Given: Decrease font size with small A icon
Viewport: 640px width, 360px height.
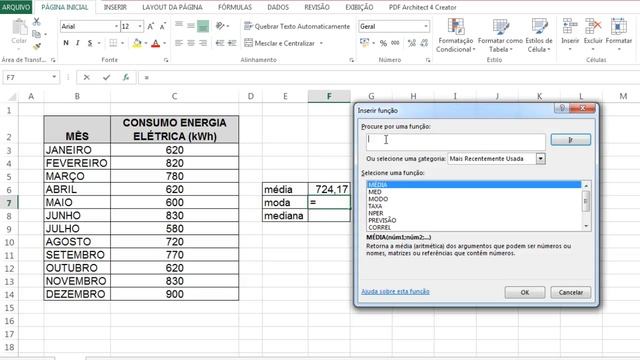Looking at the screenshot, I should [162, 27].
